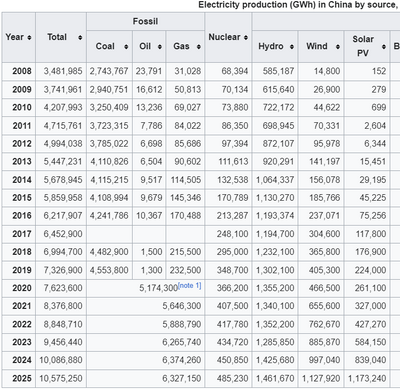Screen dimensions: 400x389
Task: Click fossil value 6,327,150 for 2025
Action: (x=182, y=379)
